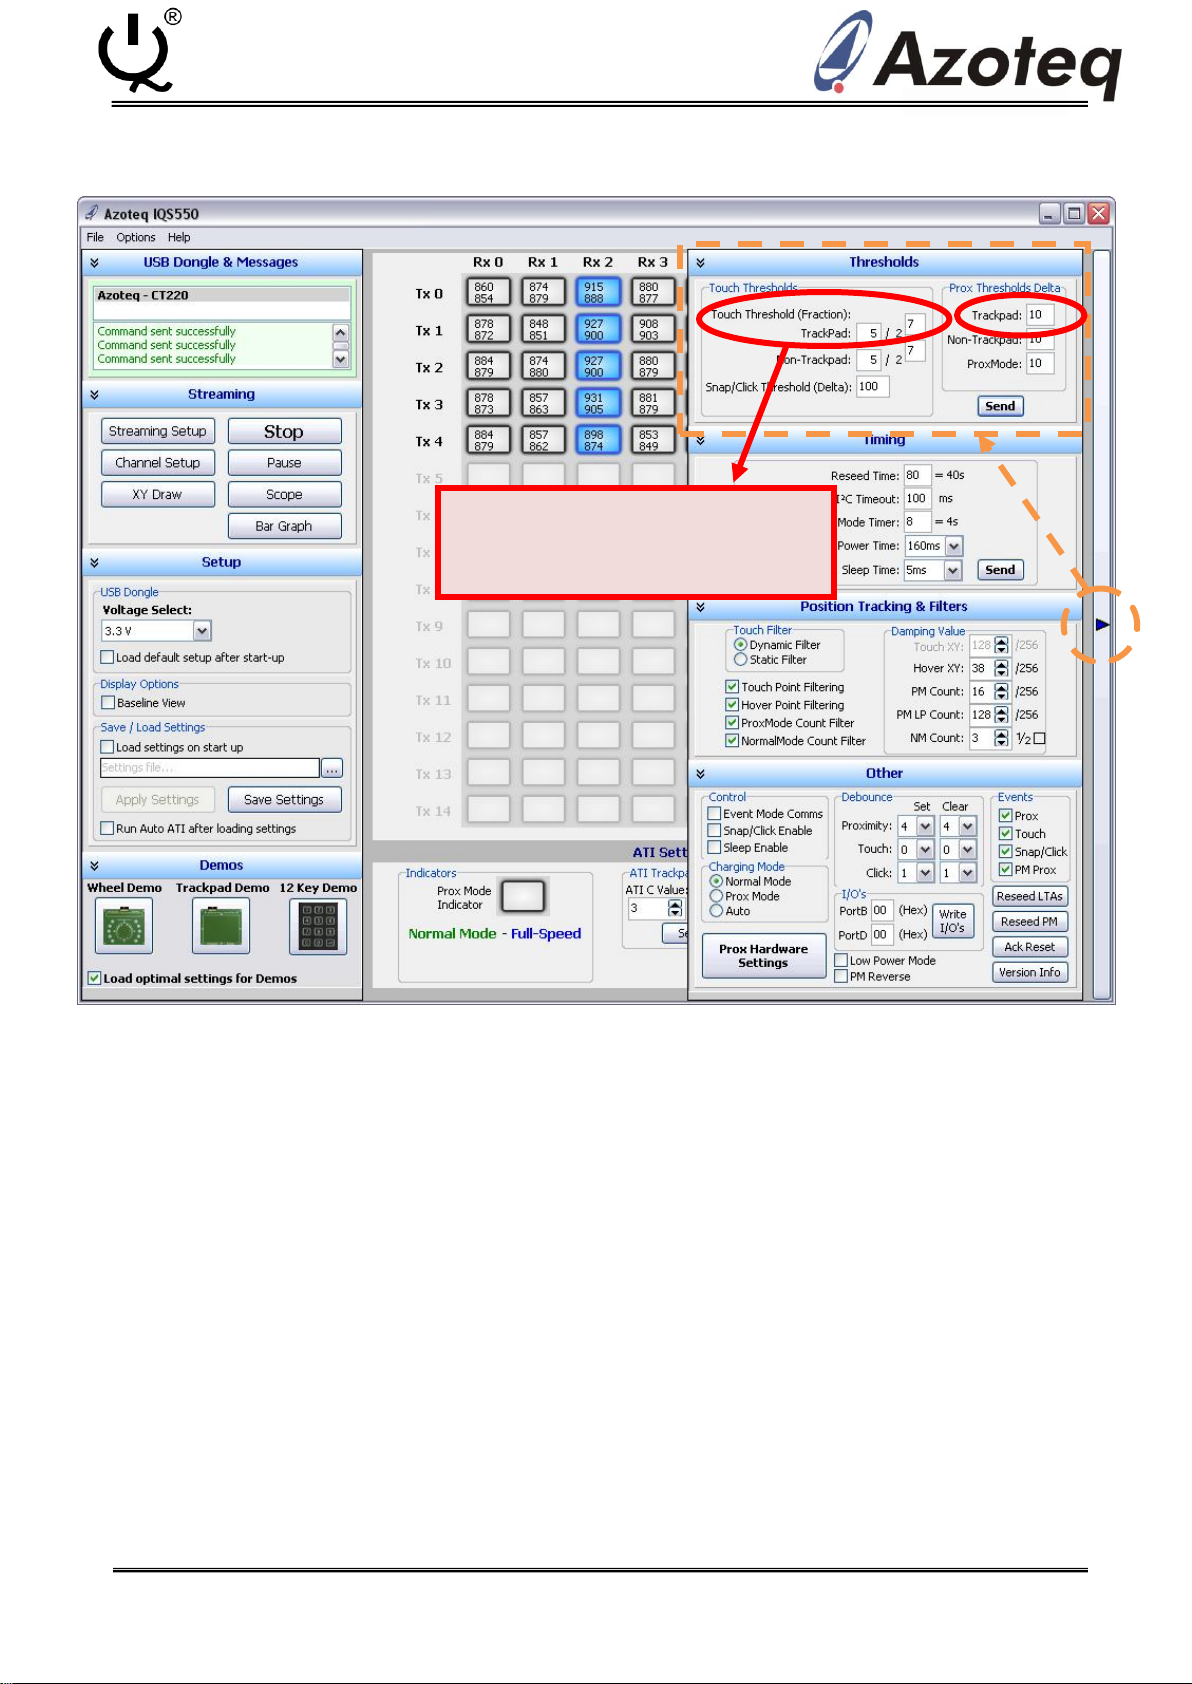Enable Load default setup after start-up

(107, 658)
